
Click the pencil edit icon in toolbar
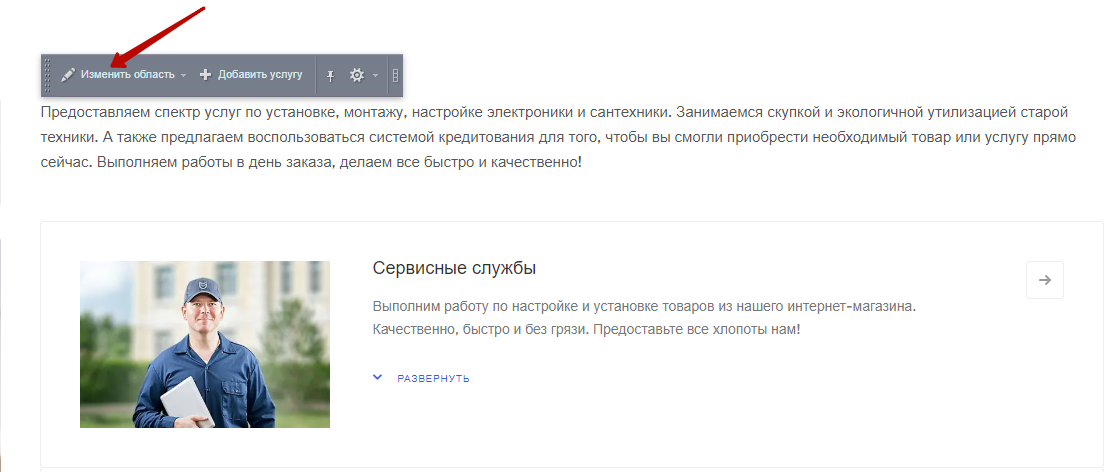pyautogui.click(x=68, y=75)
